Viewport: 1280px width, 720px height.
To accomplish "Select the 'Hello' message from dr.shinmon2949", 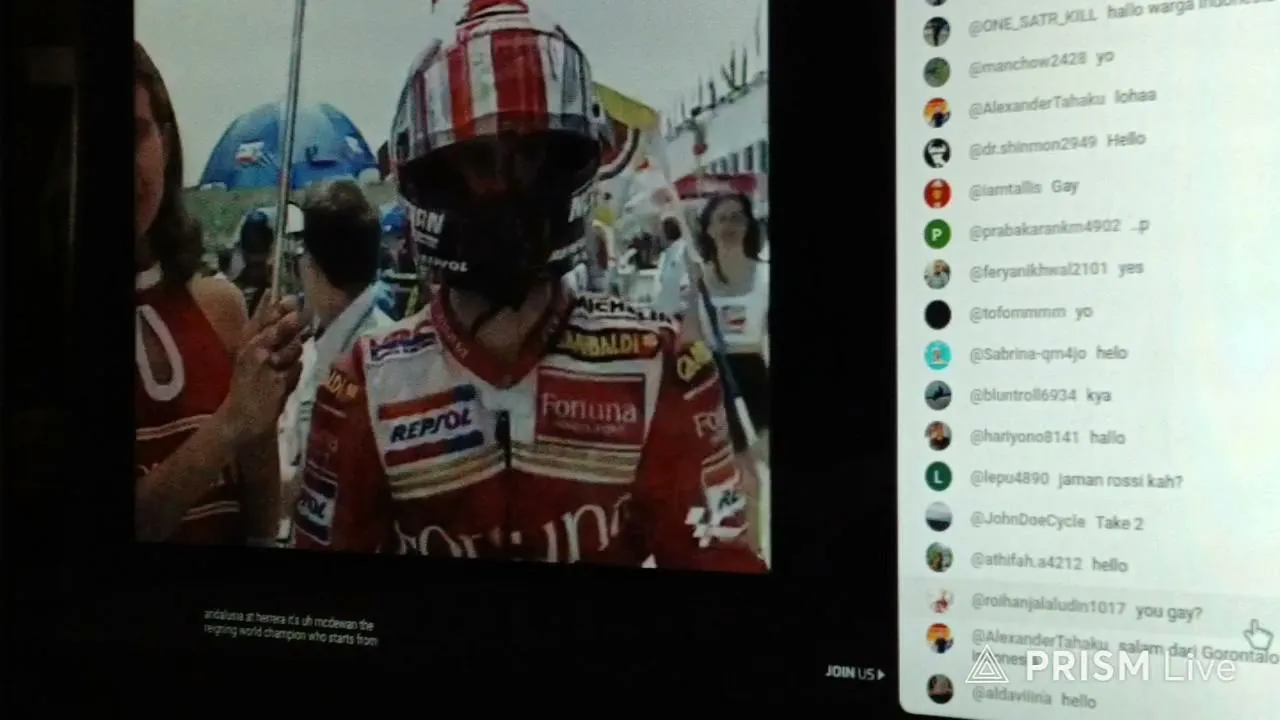I will (x=1126, y=140).
